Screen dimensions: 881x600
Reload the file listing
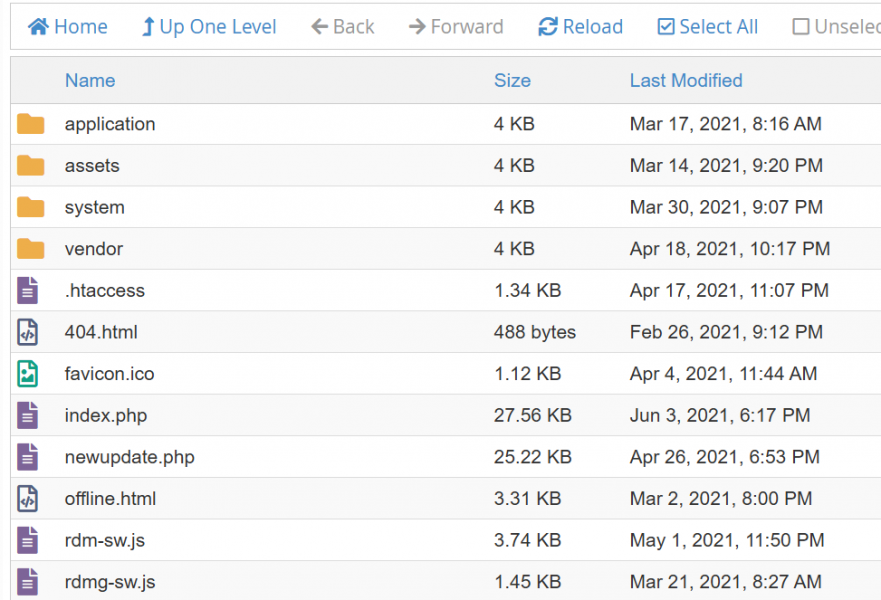click(580, 27)
